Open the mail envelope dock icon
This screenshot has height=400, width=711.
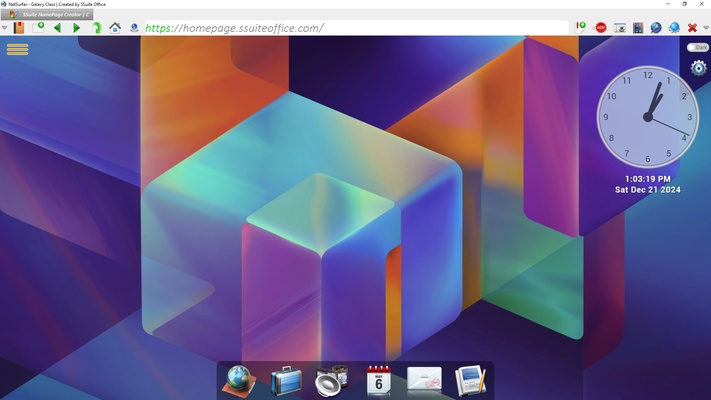424,379
